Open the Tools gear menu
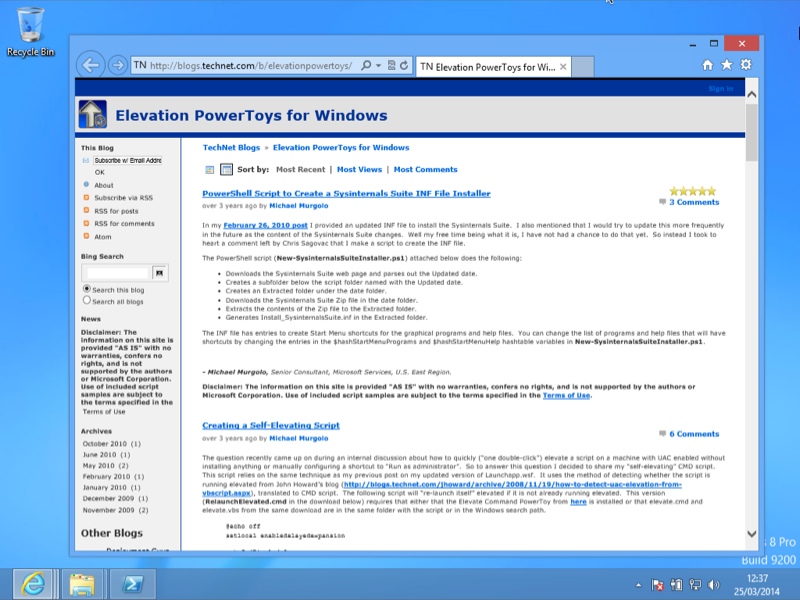 coord(746,65)
